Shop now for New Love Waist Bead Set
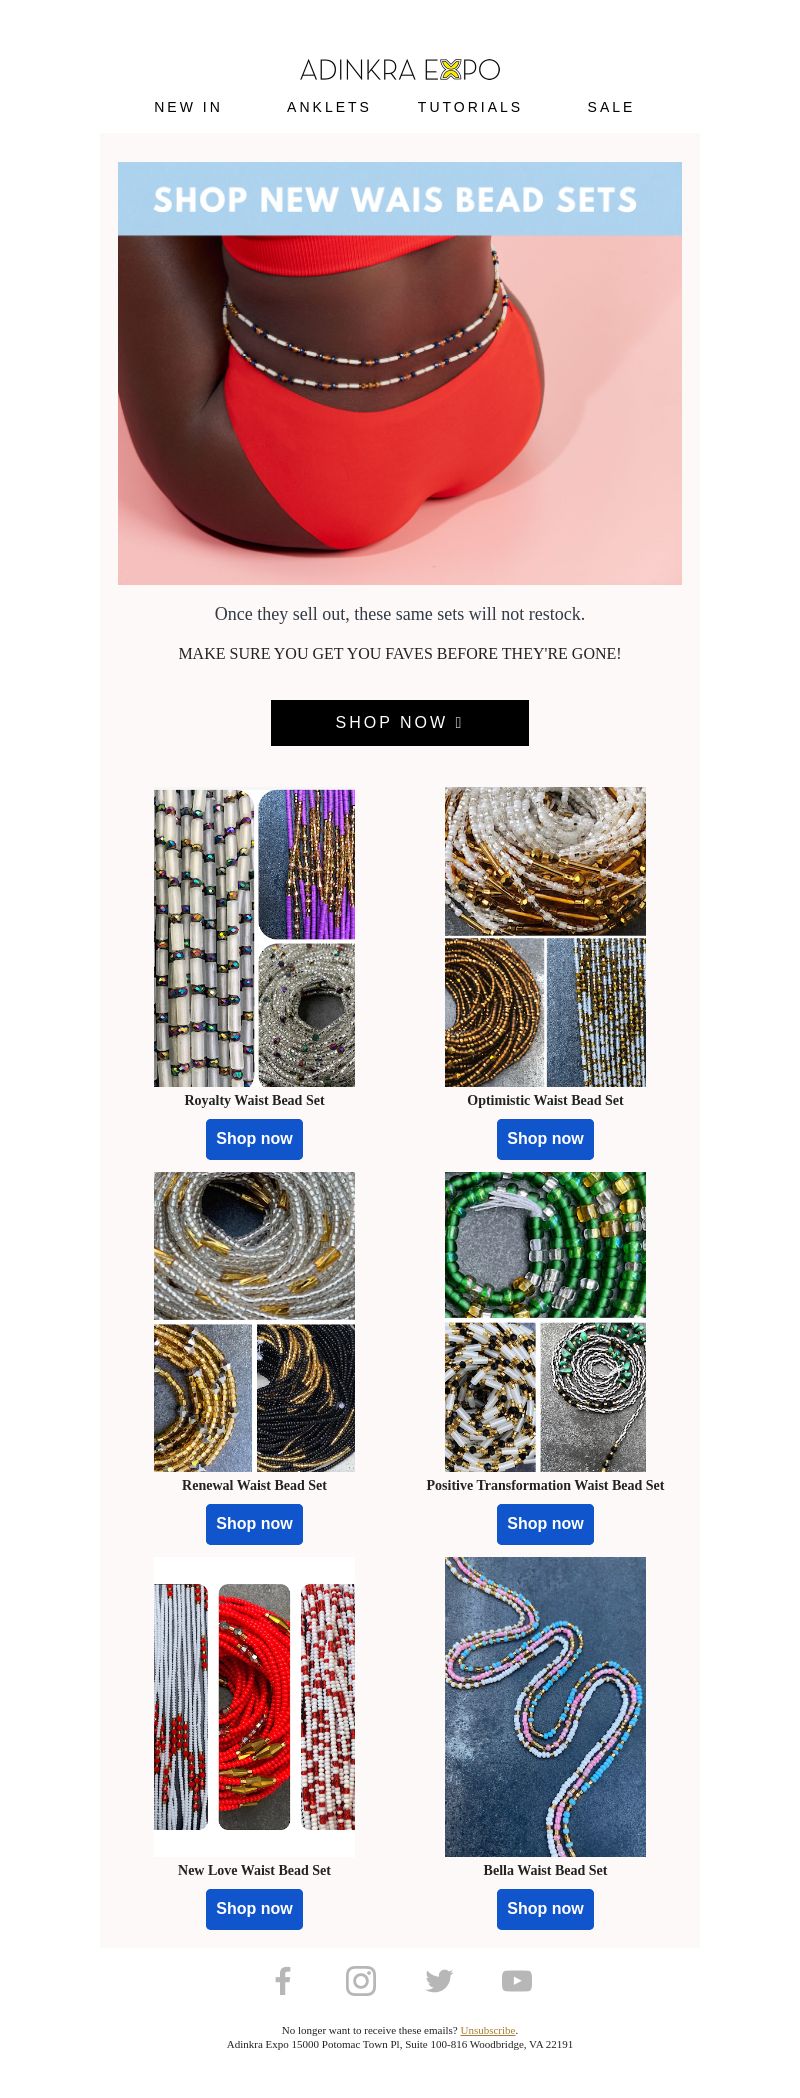Image resolution: width=800 pixels, height=2098 pixels. 254,1909
